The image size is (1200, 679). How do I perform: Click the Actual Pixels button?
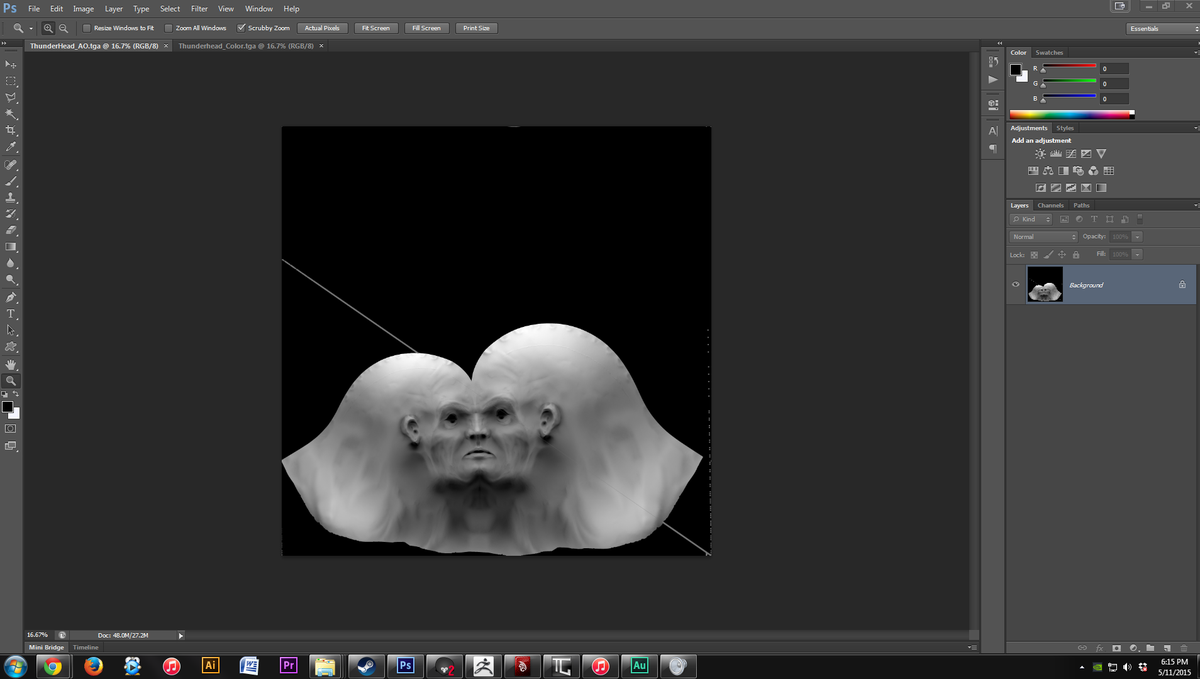point(321,28)
